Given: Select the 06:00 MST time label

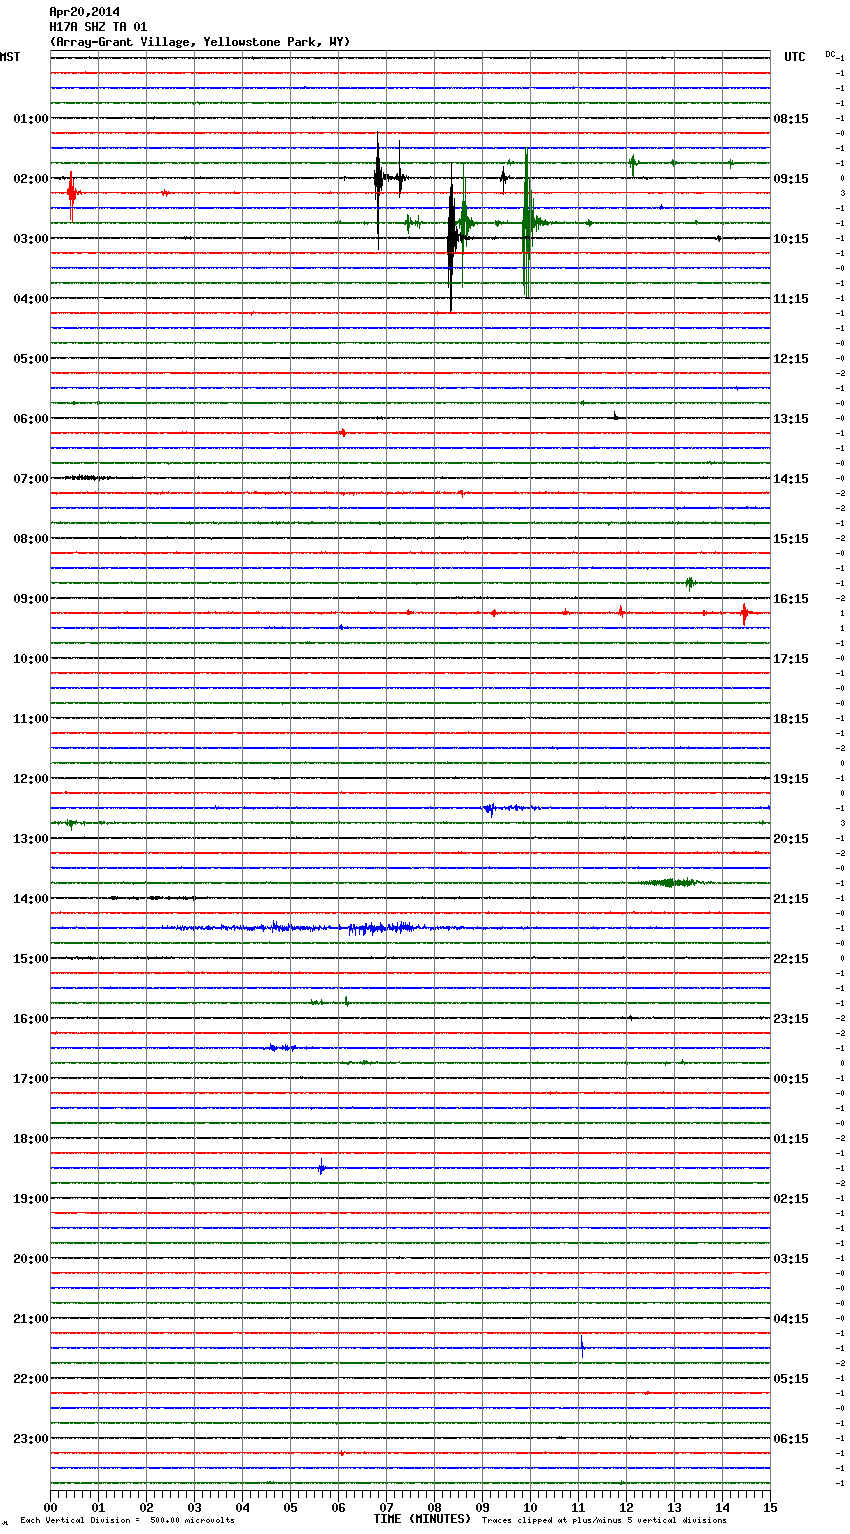Looking at the screenshot, I should (x=31, y=419).
